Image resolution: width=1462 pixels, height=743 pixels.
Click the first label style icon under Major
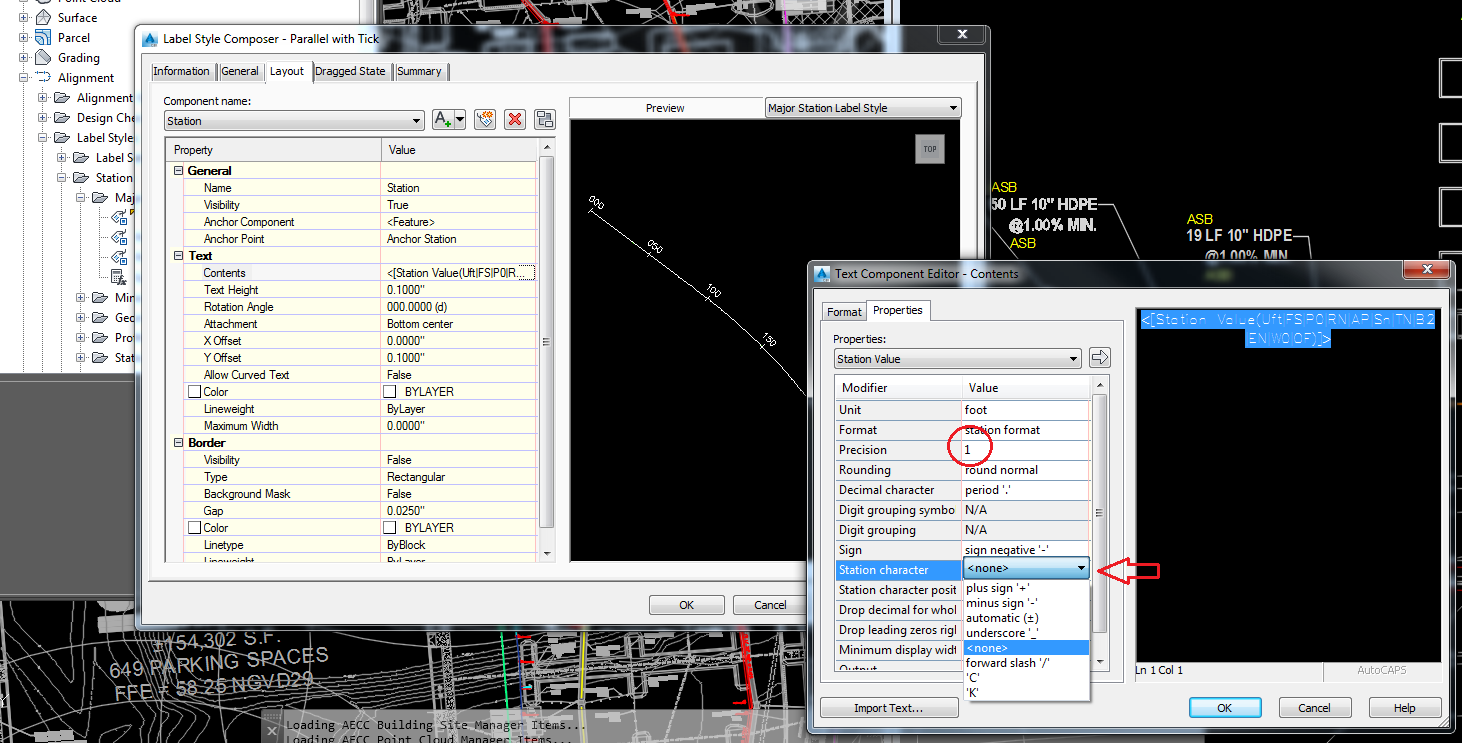[118, 217]
